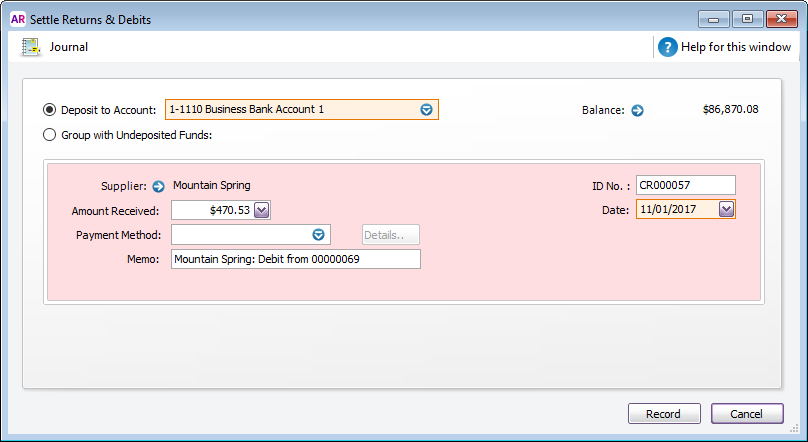
Task: Open Help for this window
Action: (x=735, y=47)
